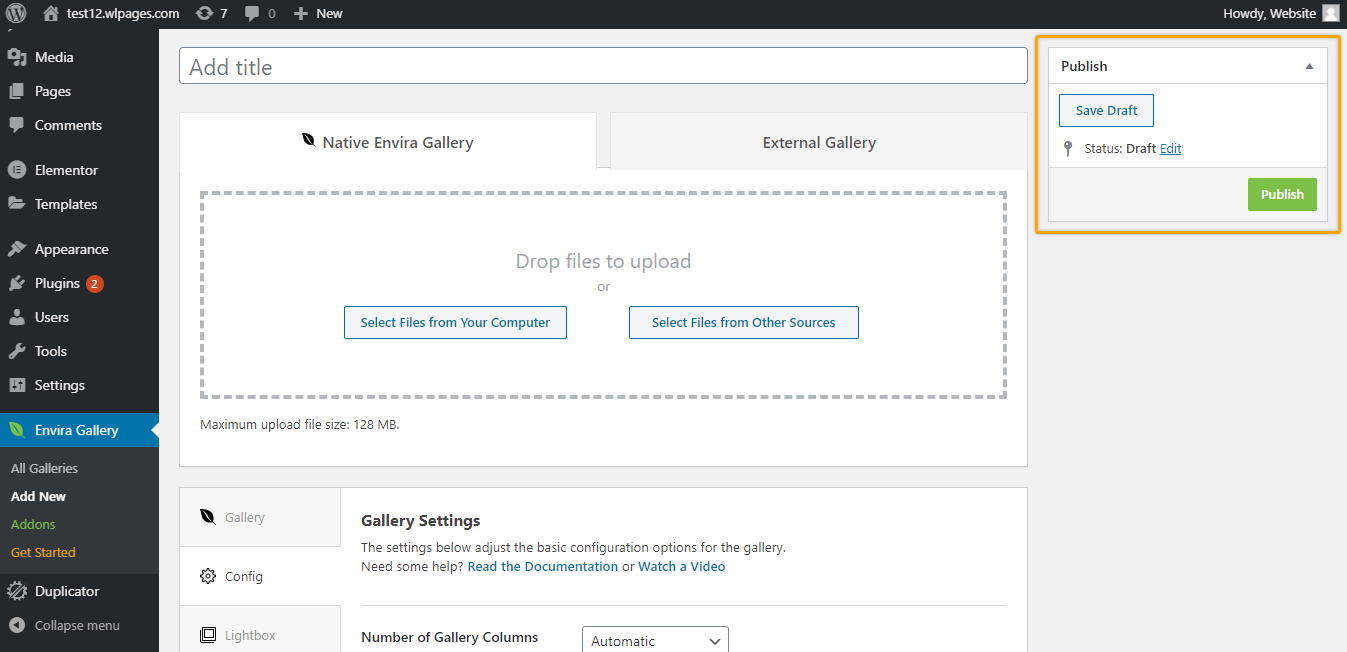Click the Envira Gallery leaf icon in sidebar

point(17,430)
